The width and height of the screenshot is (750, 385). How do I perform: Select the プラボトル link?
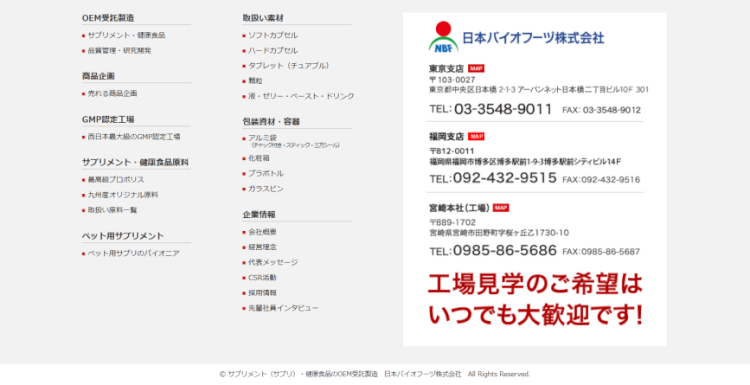point(265,174)
